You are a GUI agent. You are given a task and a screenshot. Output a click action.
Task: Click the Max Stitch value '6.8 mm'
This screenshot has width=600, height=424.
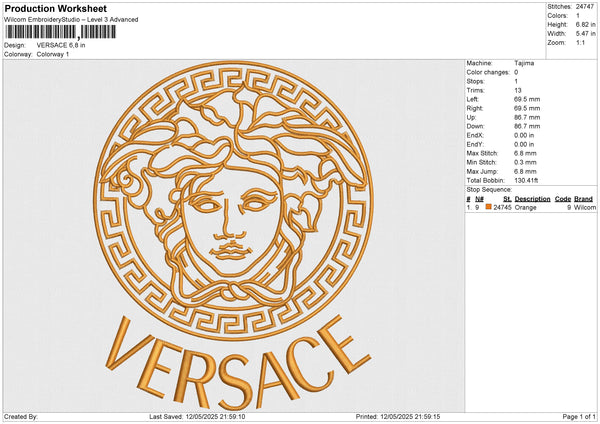click(x=525, y=153)
